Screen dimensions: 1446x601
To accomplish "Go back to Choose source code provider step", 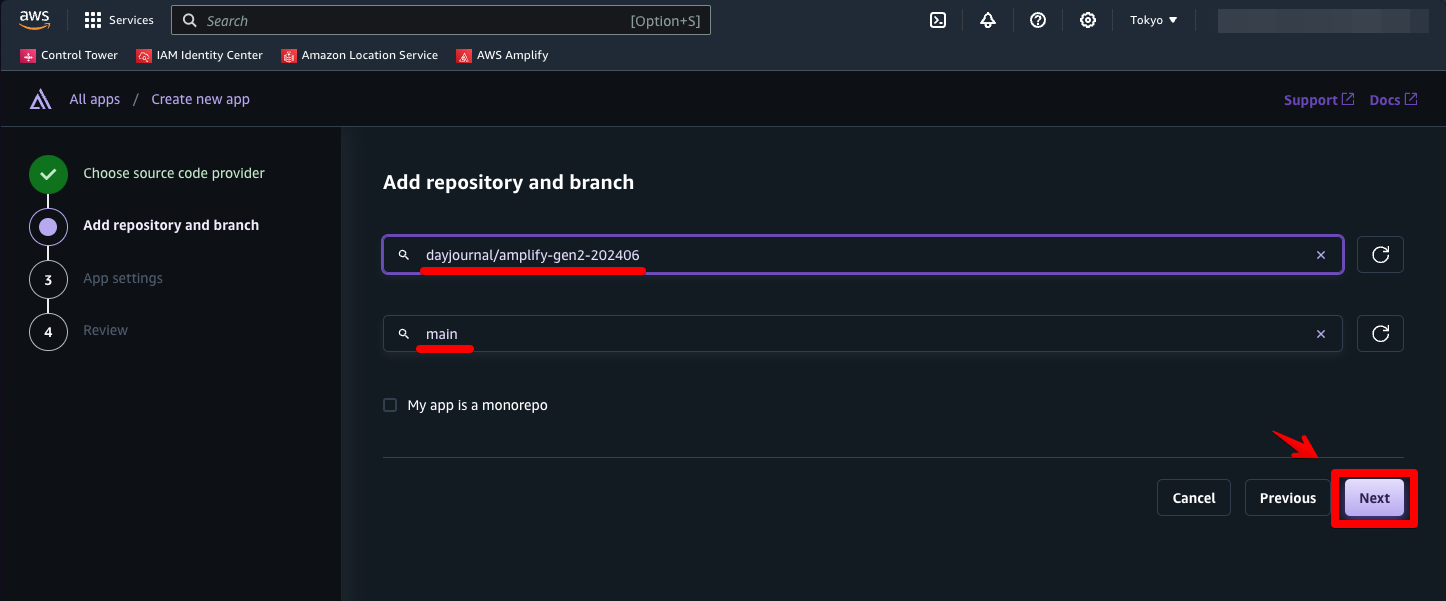I will (173, 173).
